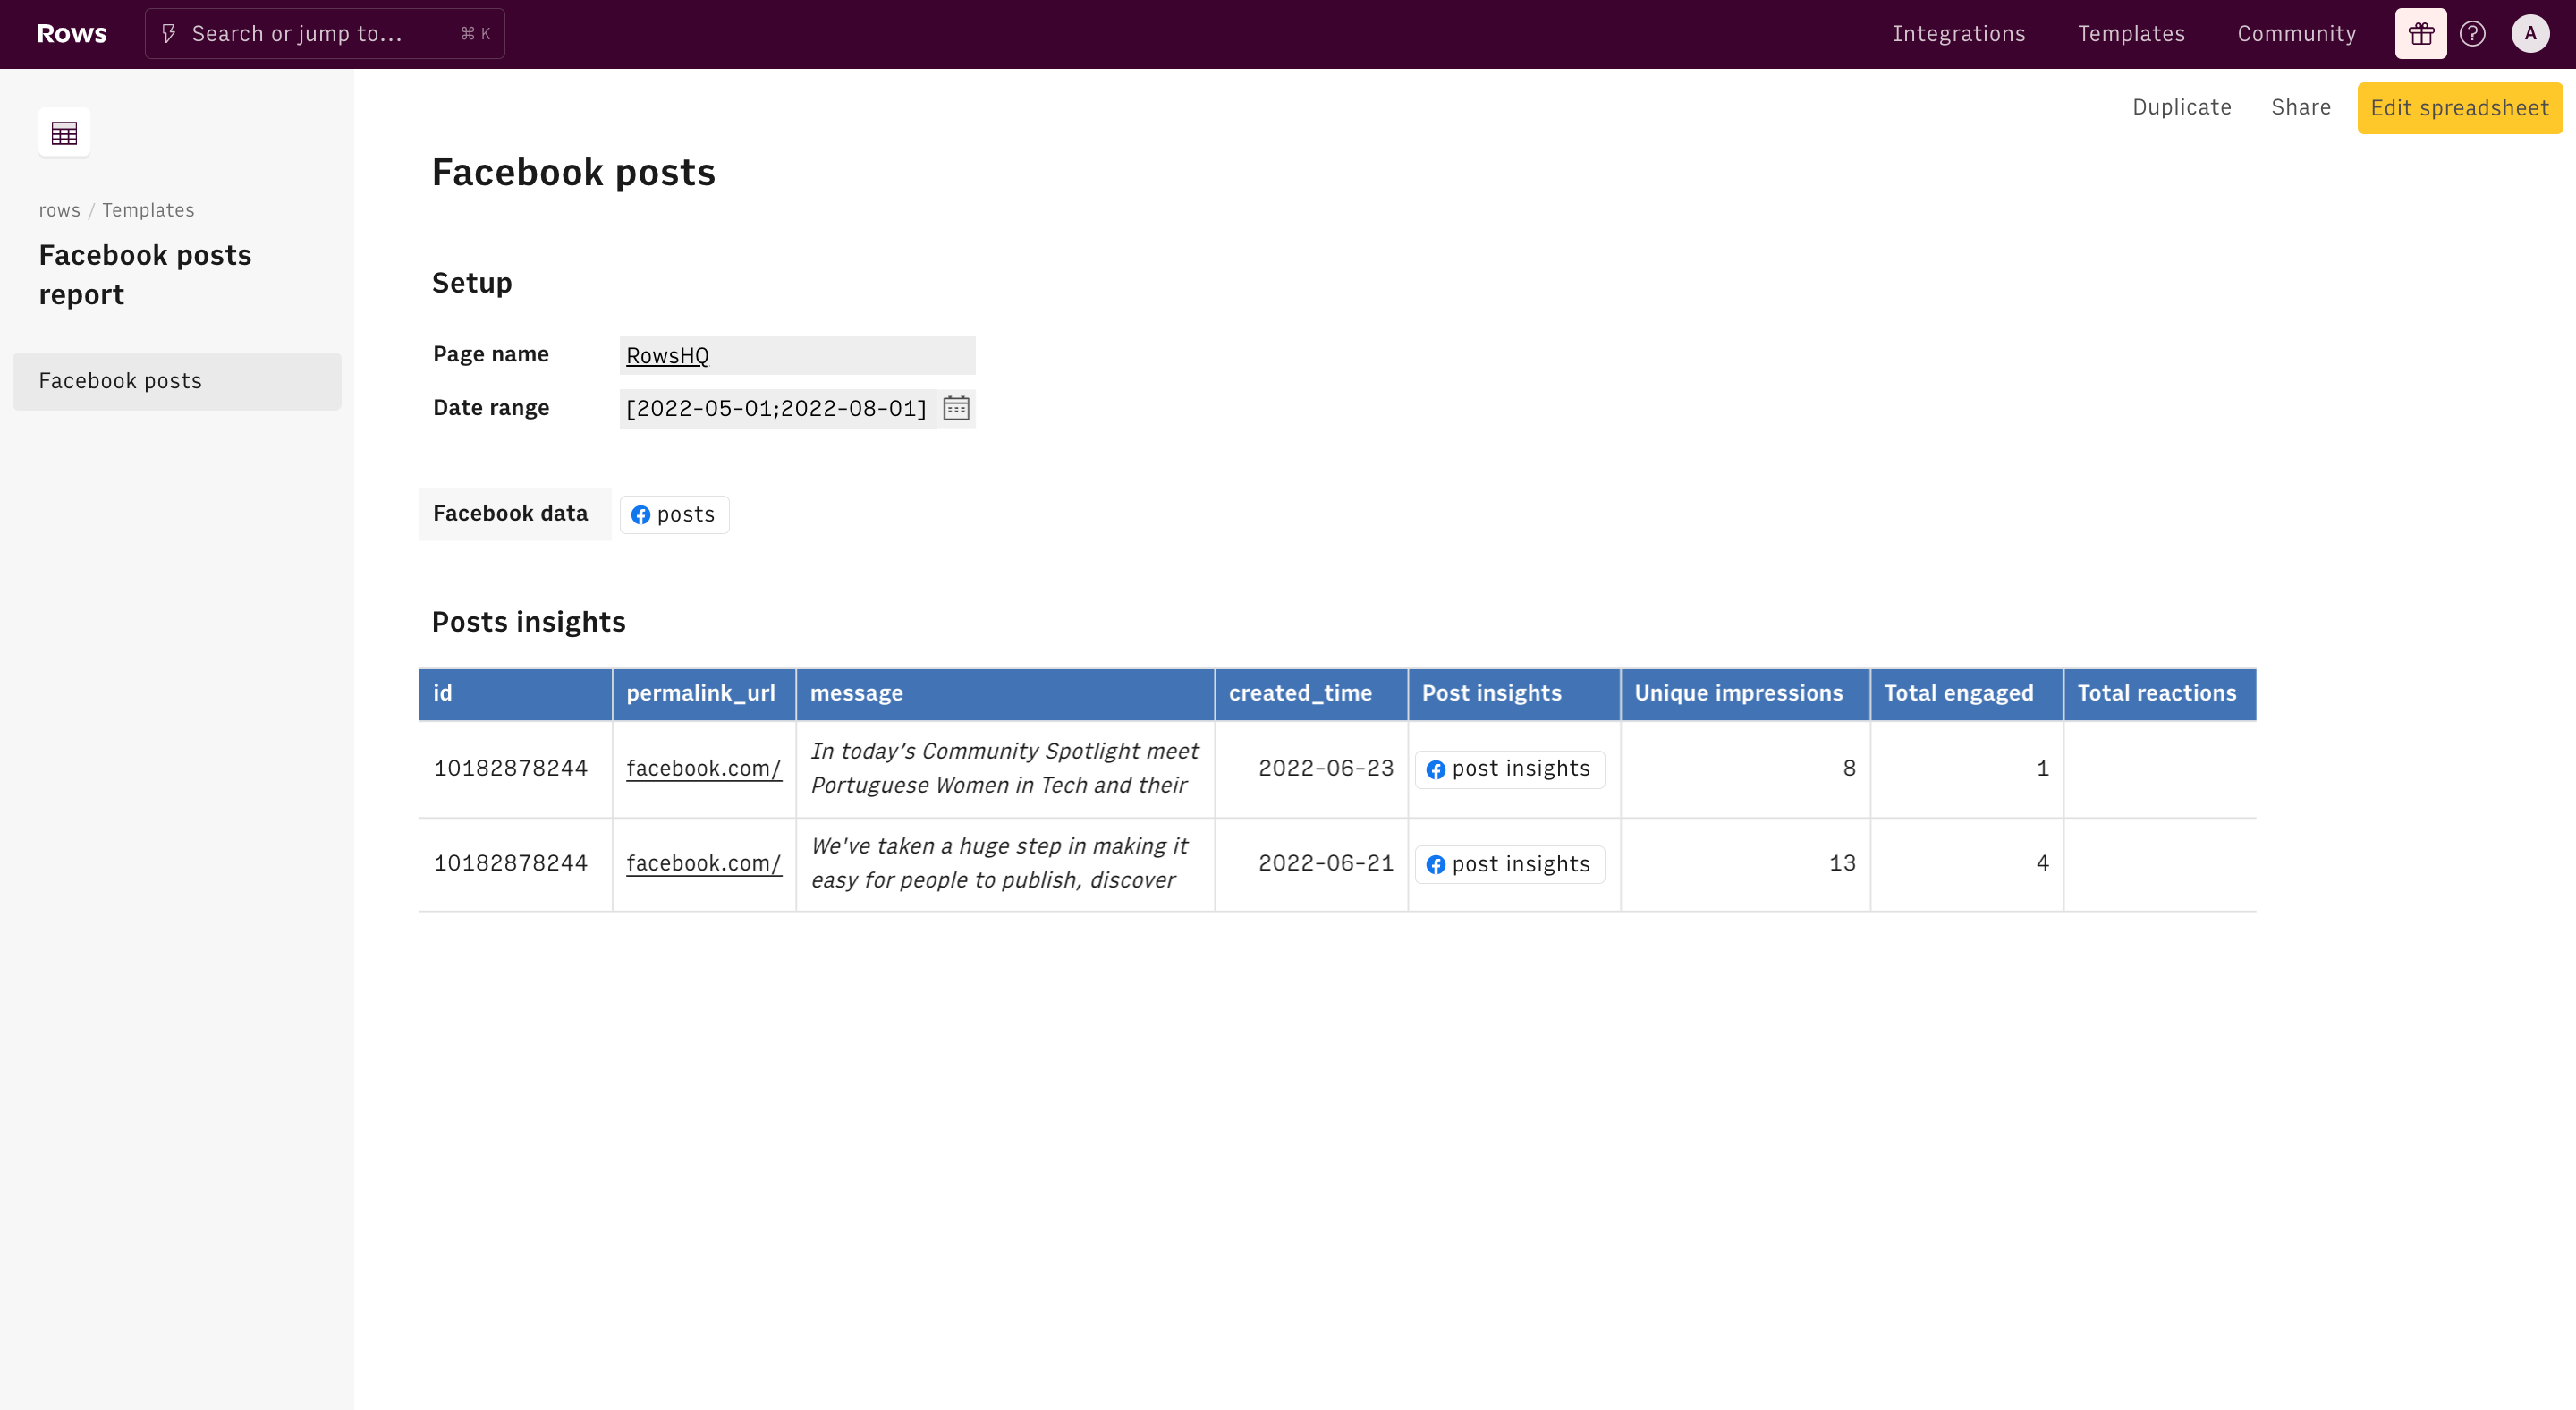Image resolution: width=2576 pixels, height=1410 pixels.
Task: Click the Share button
Action: [2300, 107]
